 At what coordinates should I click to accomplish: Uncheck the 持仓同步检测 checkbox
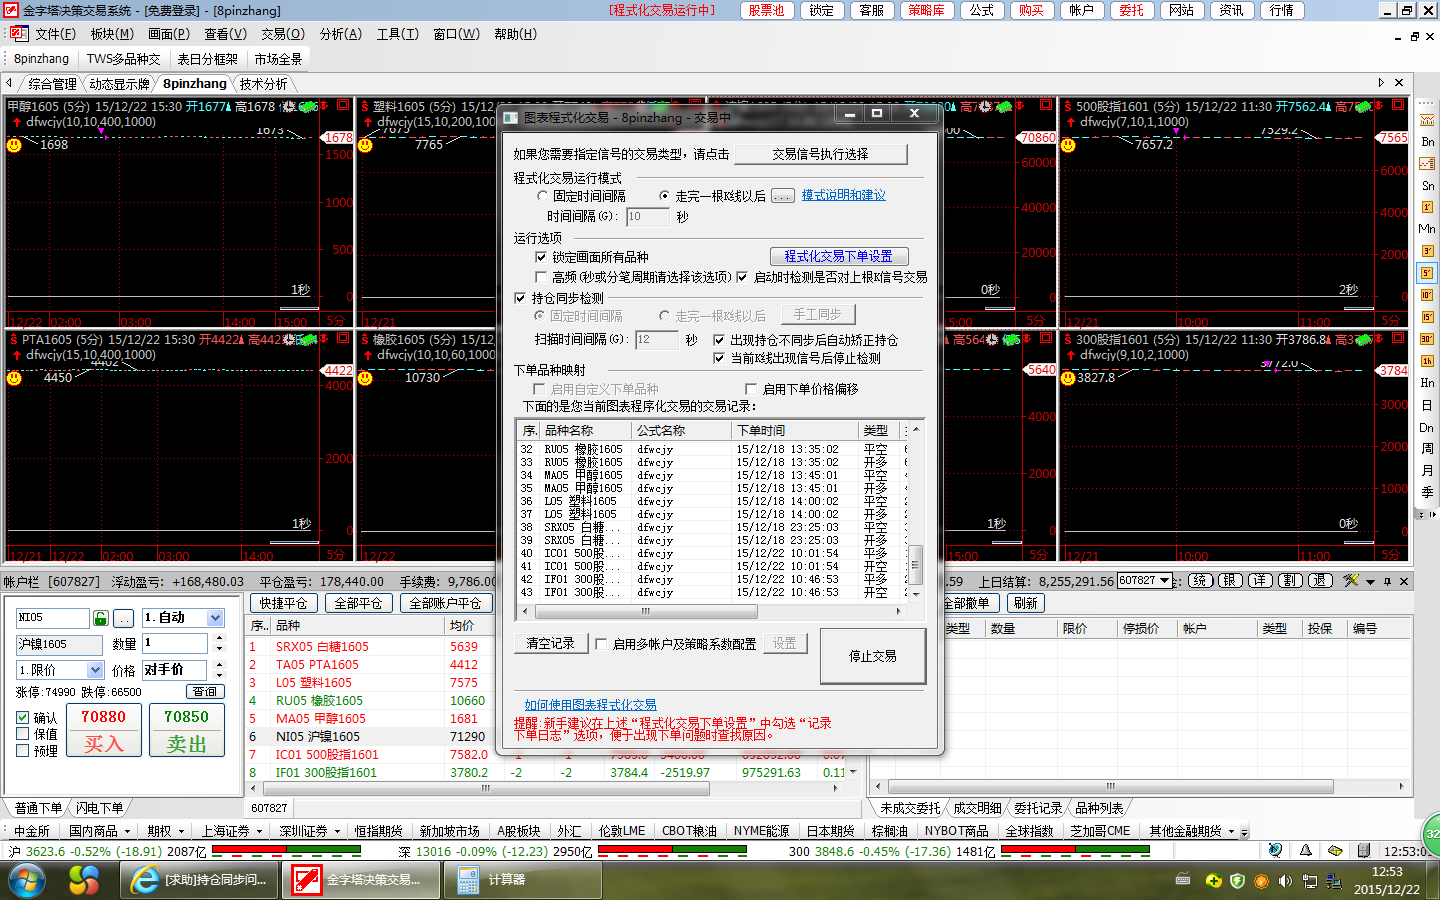(520, 298)
